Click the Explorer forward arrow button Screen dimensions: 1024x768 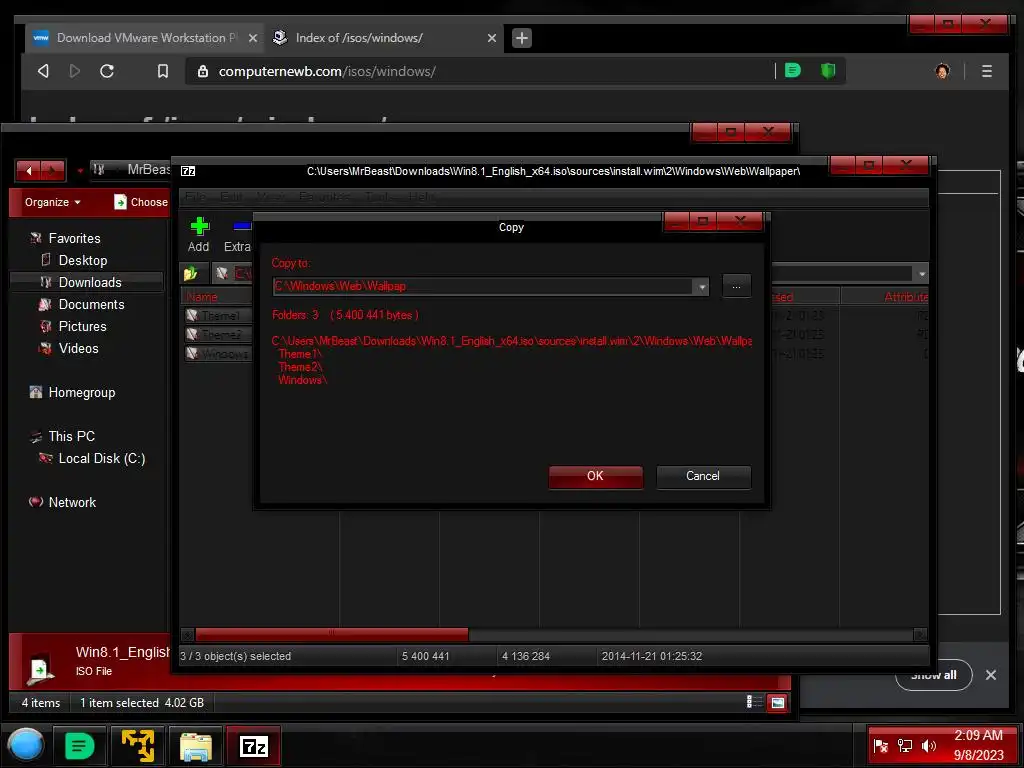click(x=53, y=170)
